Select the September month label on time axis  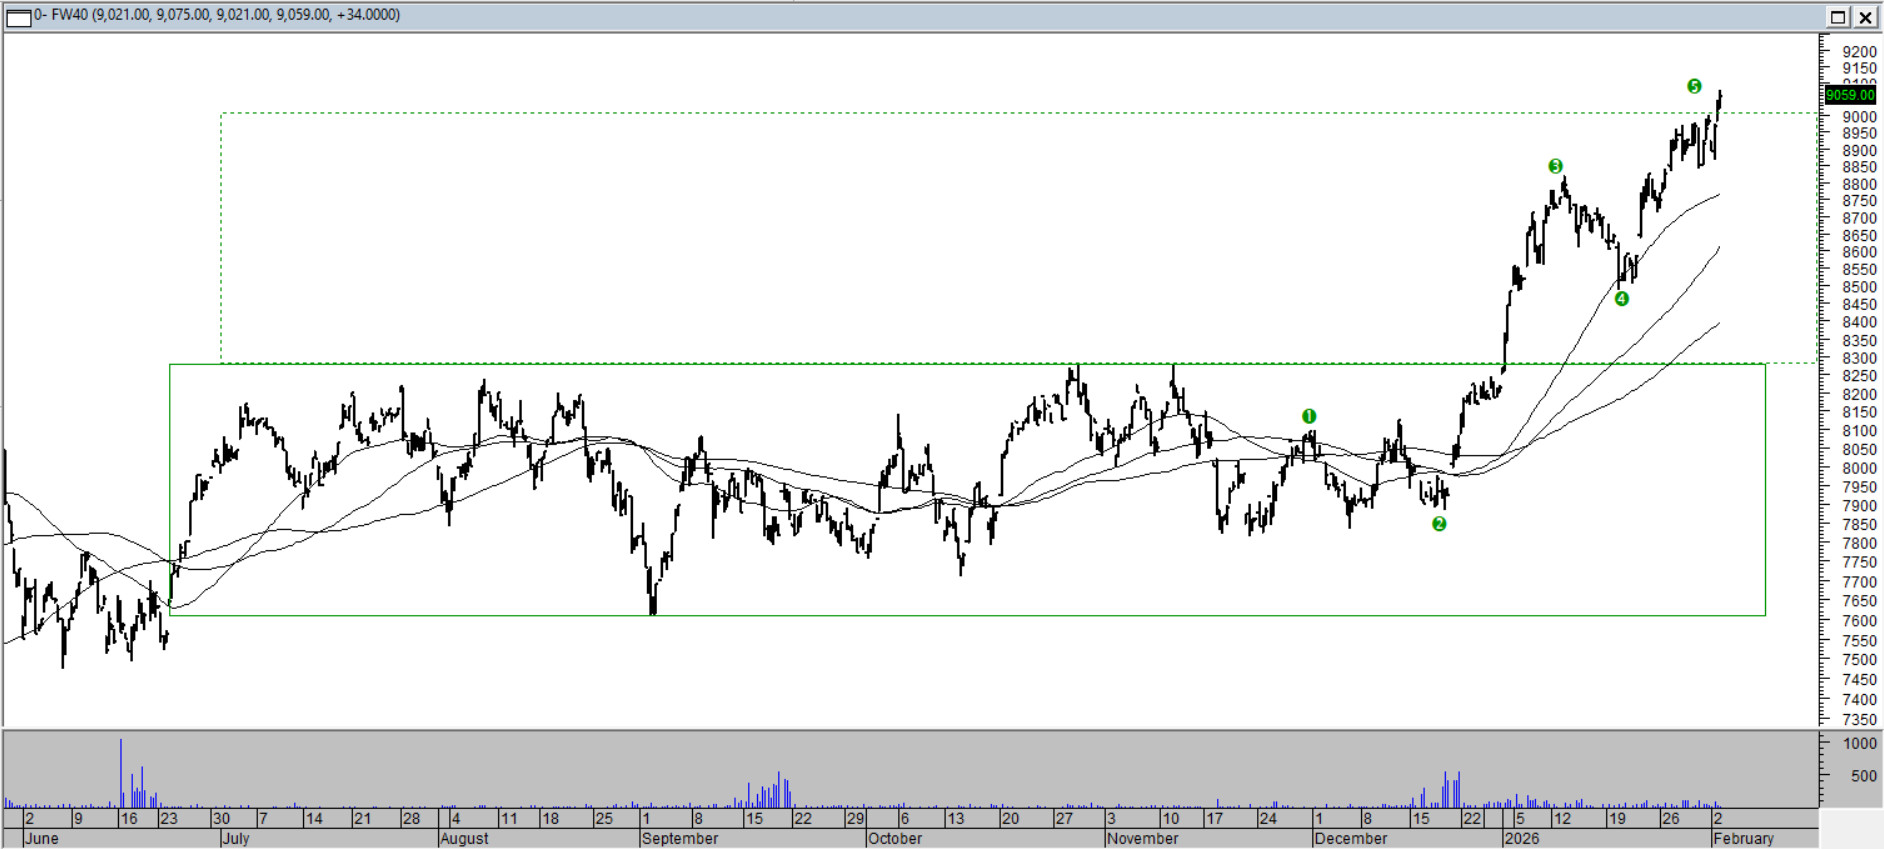680,838
